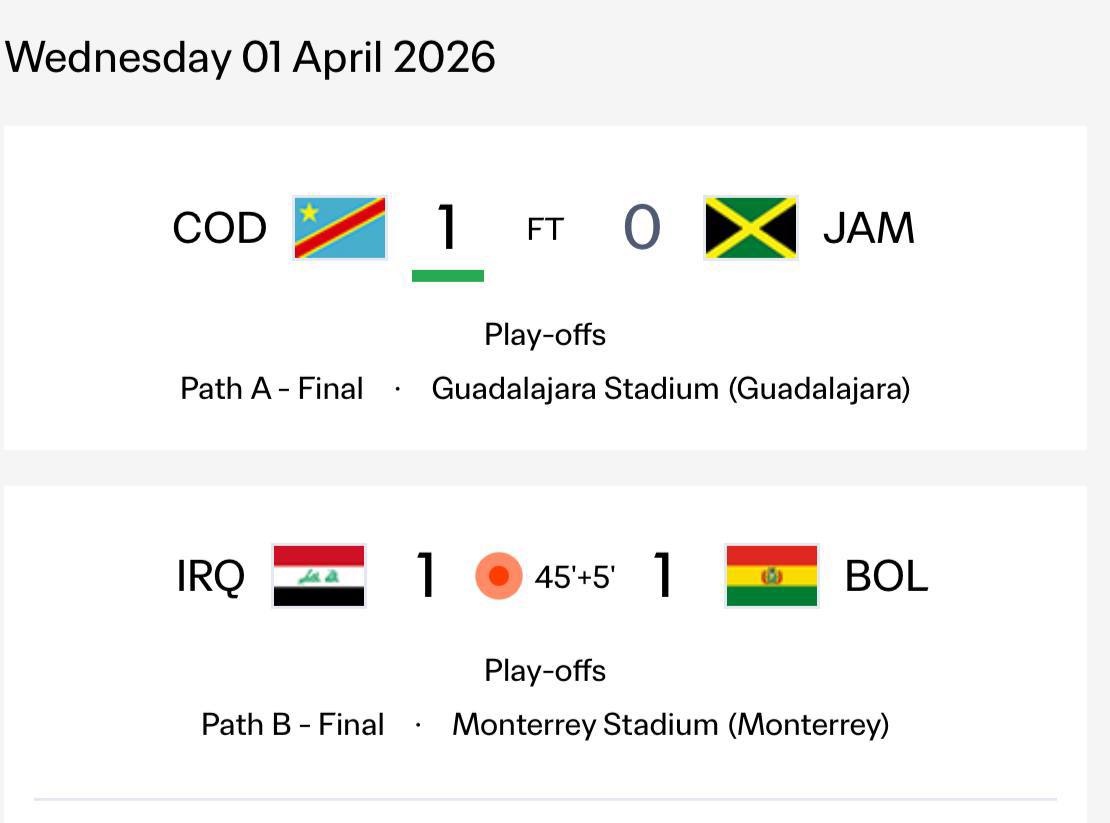Image resolution: width=1110 pixels, height=823 pixels.
Task: Select the COD team name
Action: click(220, 228)
